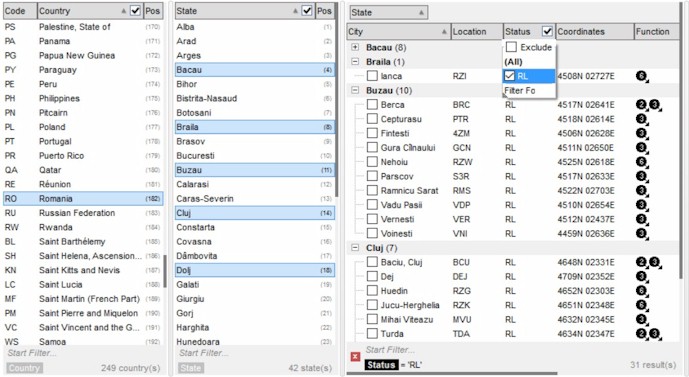Click the function icon in the Nehoiu row

tap(641, 162)
